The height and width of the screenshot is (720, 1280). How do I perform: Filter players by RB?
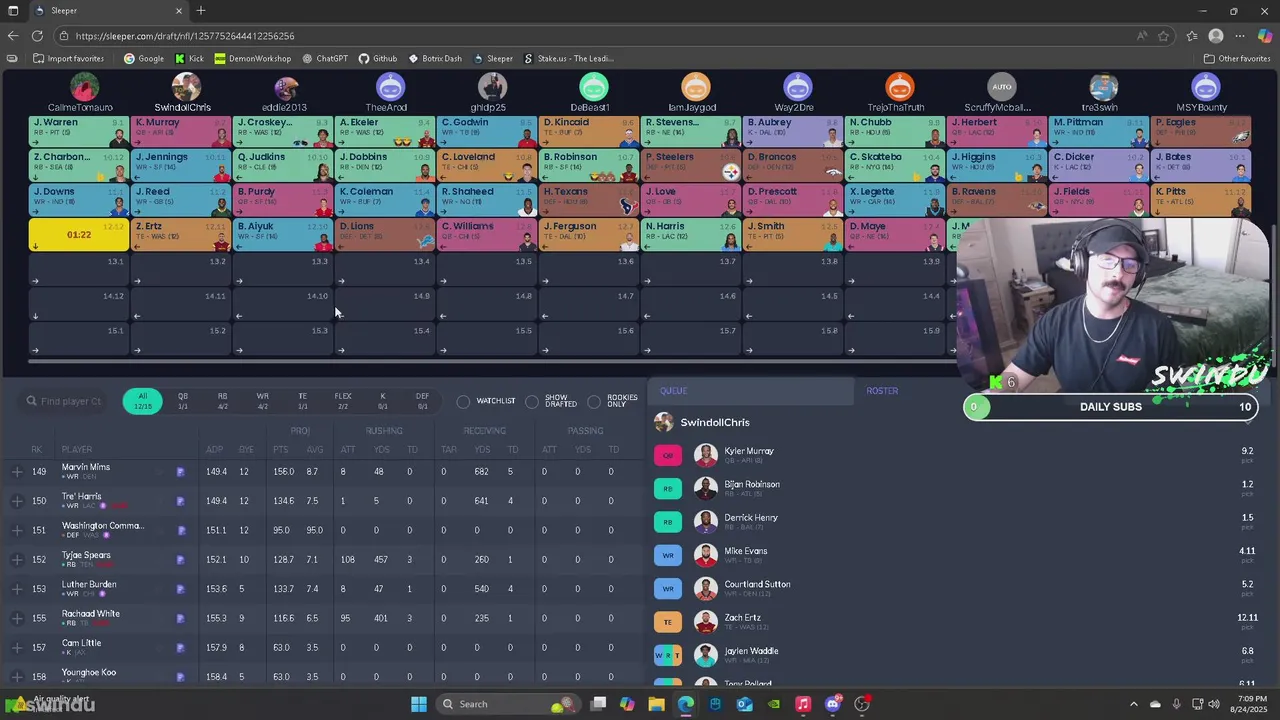tap(223, 401)
